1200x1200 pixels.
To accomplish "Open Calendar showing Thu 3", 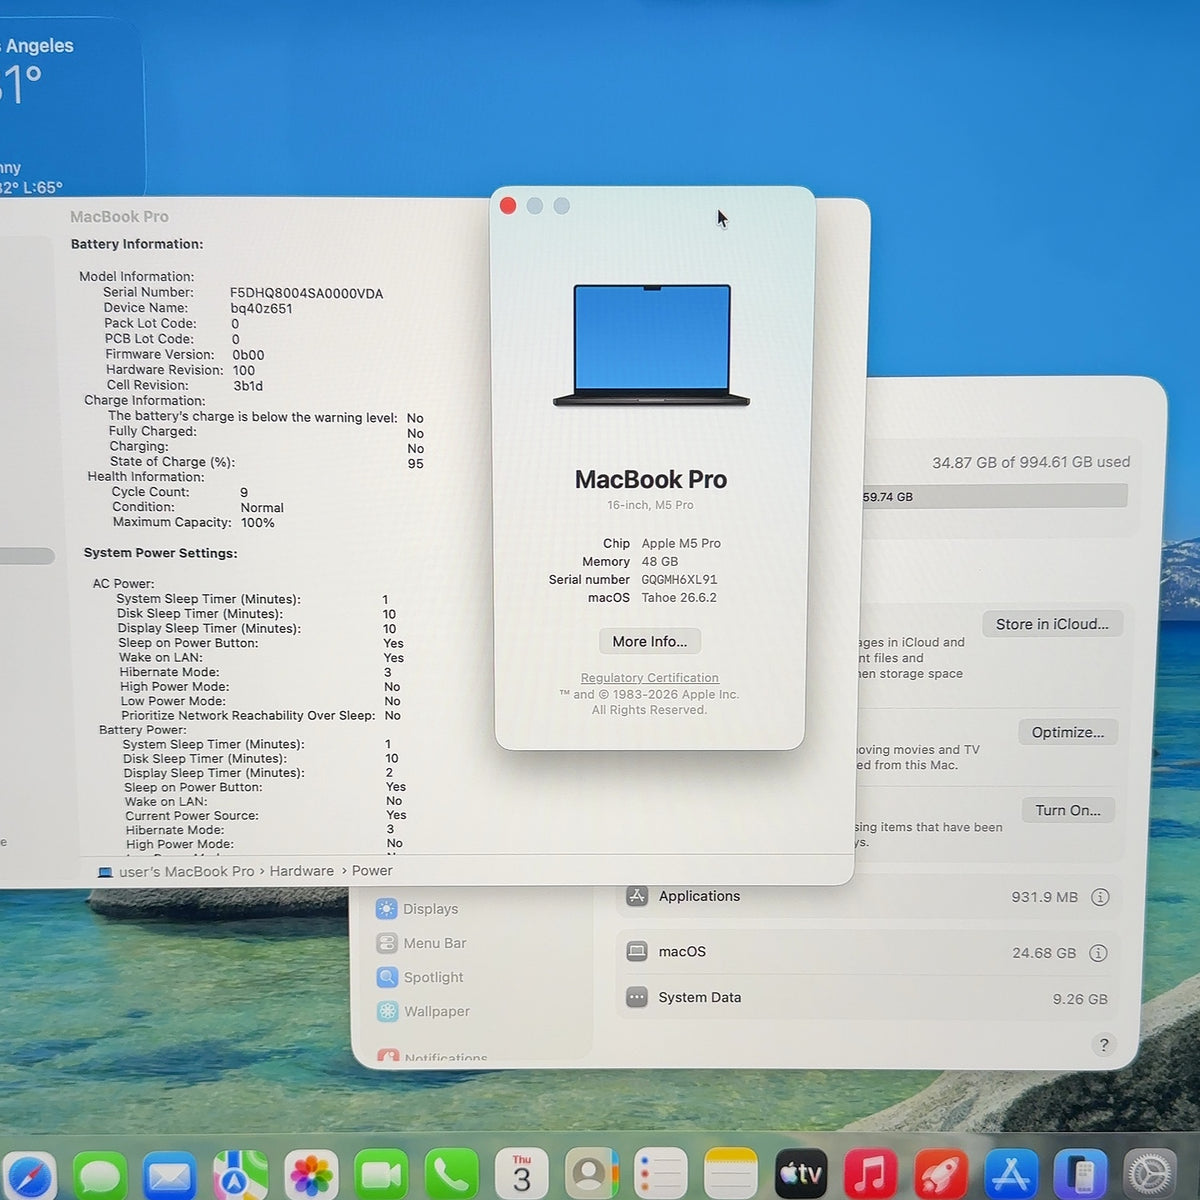I will (x=522, y=1174).
